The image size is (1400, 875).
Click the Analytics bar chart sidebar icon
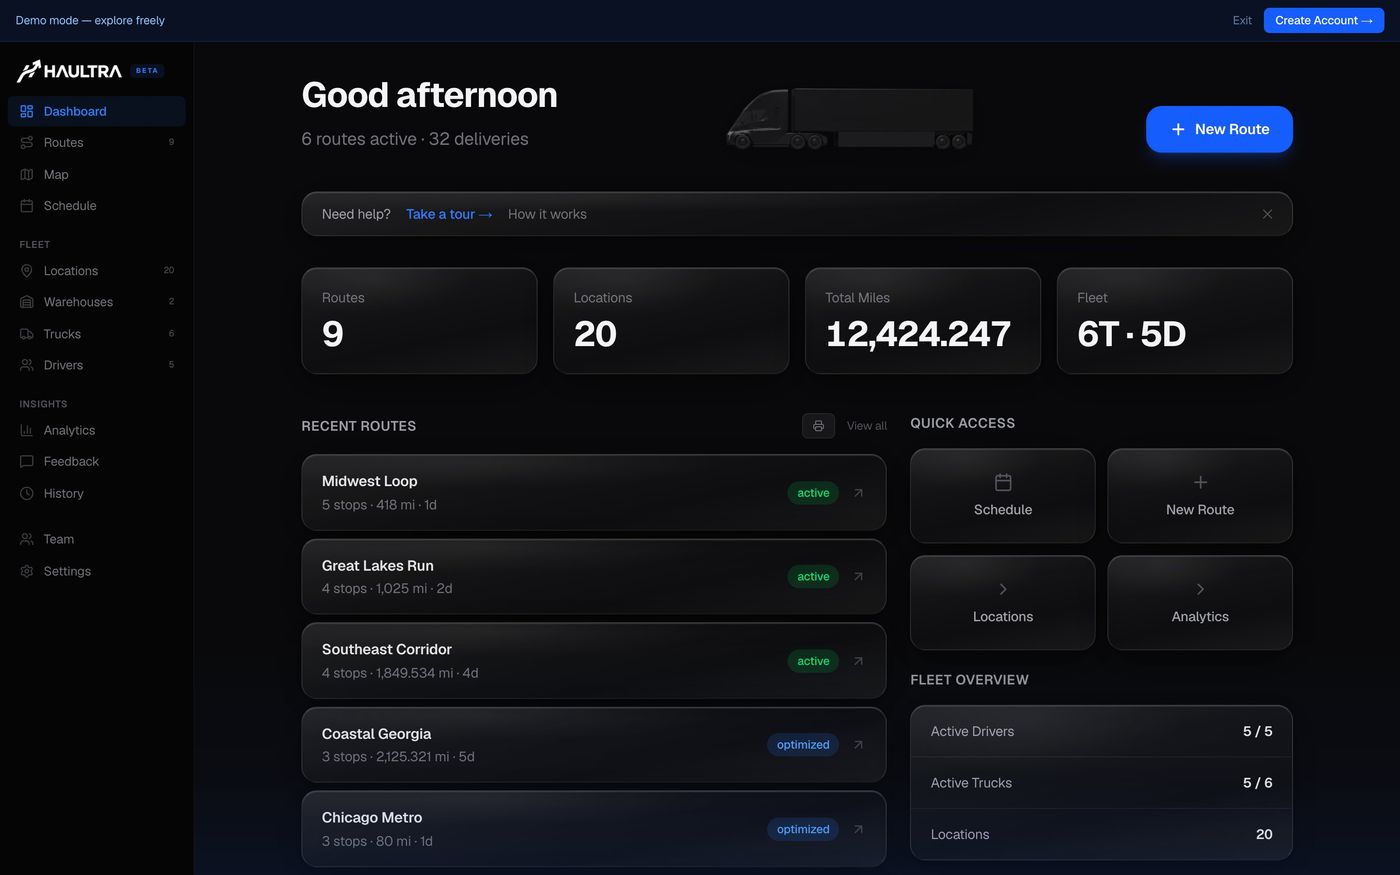pyautogui.click(x=27, y=430)
